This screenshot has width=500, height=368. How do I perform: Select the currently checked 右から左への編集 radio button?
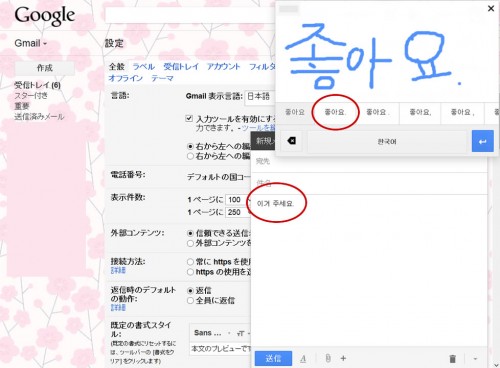(190, 146)
